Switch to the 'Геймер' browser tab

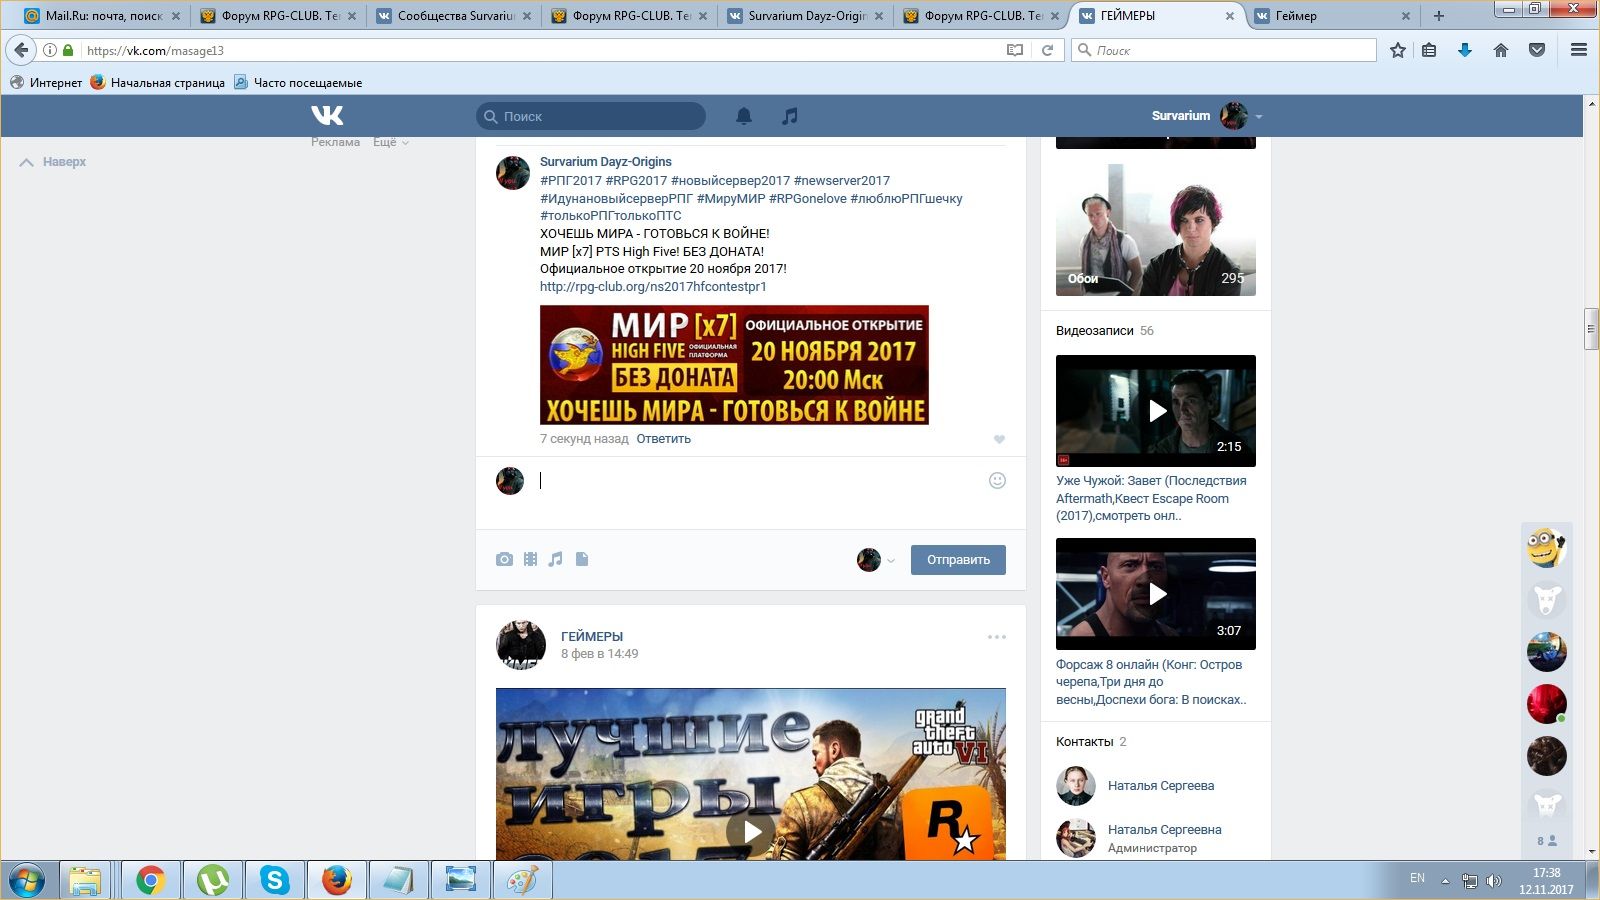pos(1330,16)
